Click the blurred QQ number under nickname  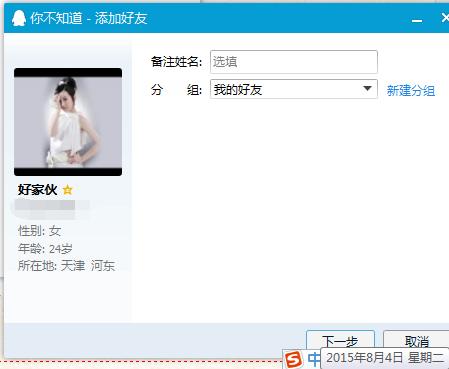coord(50,208)
